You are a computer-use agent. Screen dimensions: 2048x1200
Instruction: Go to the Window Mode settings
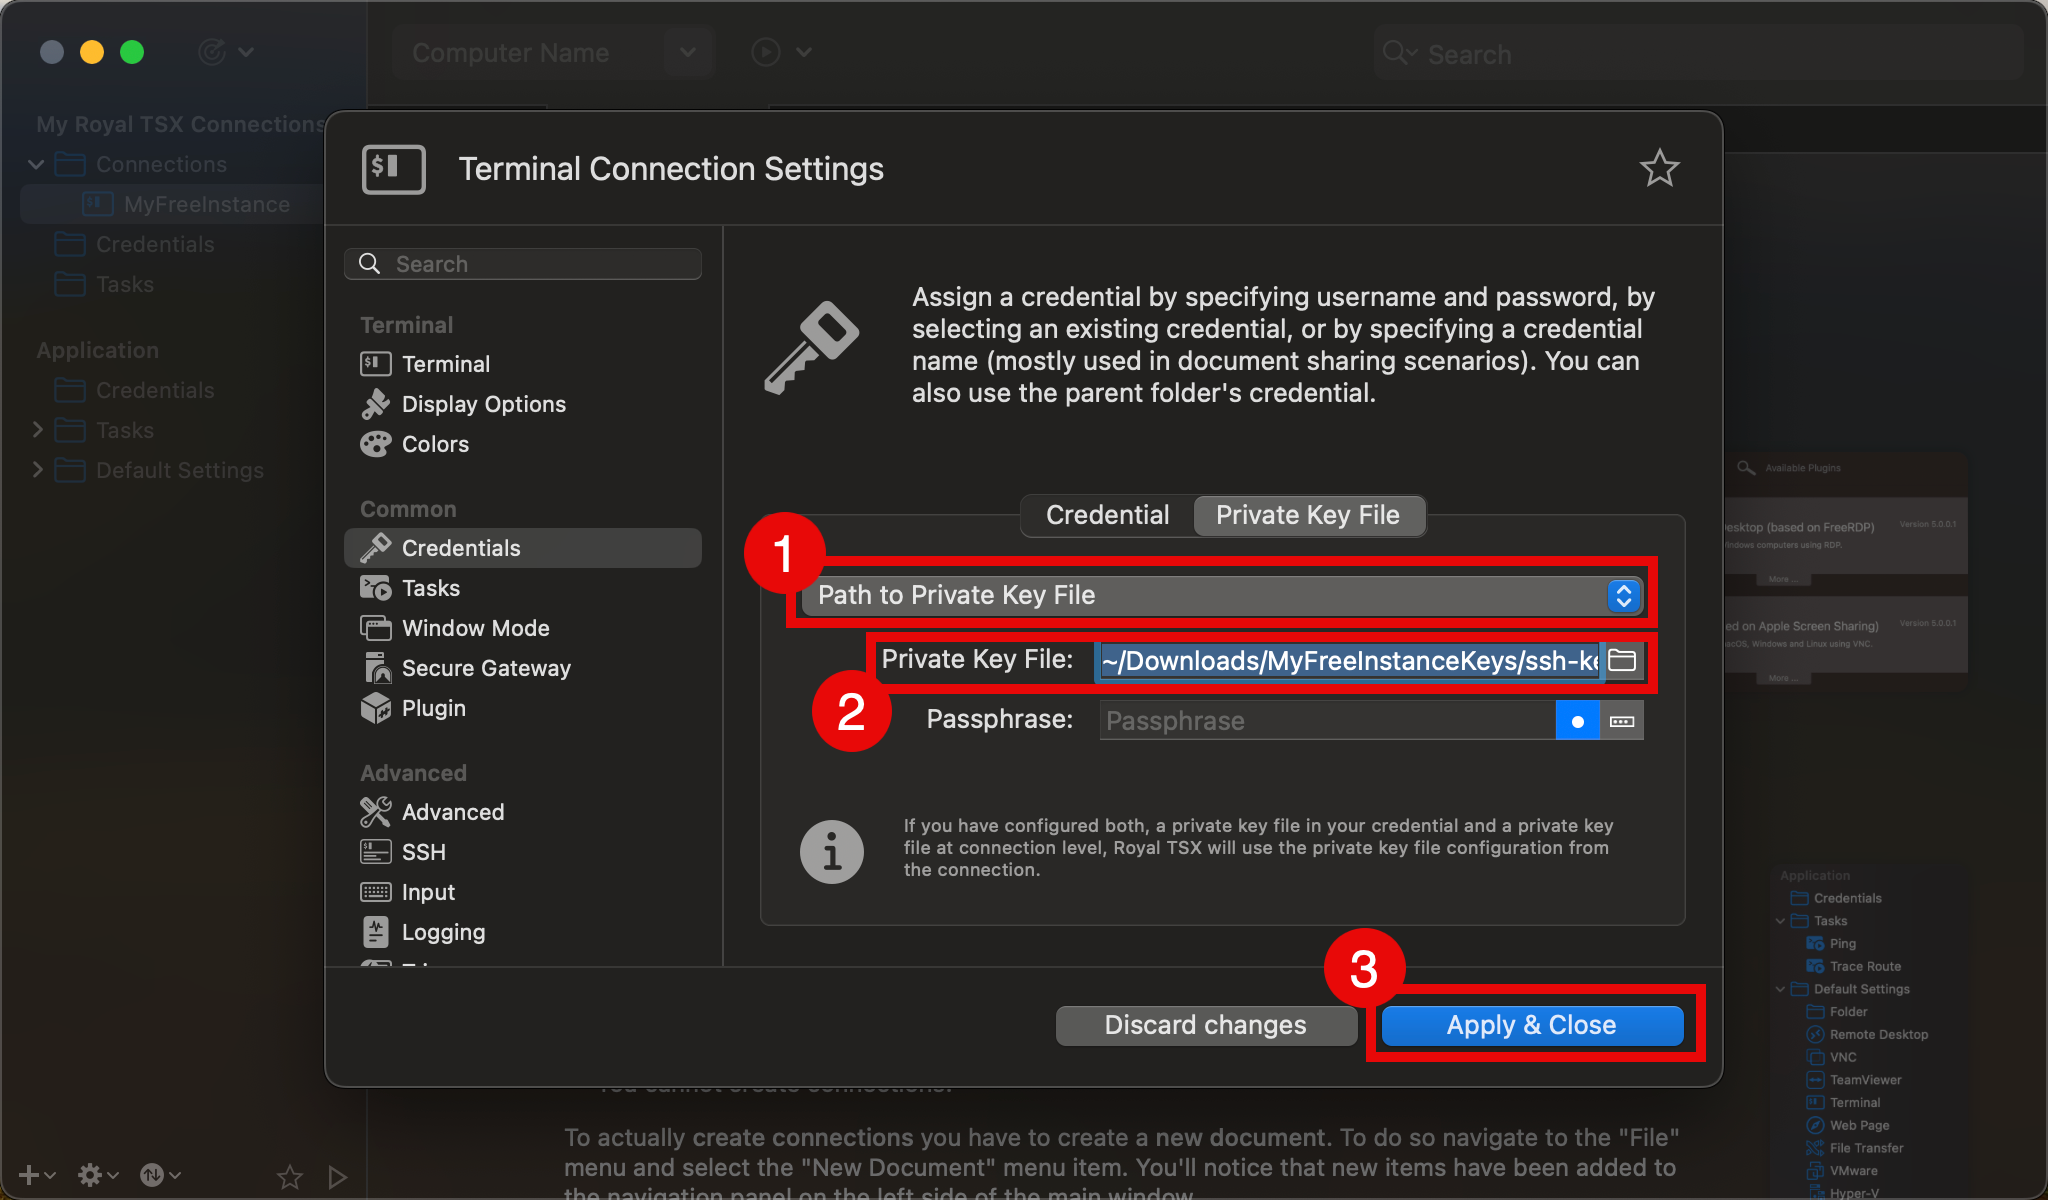tap(475, 628)
